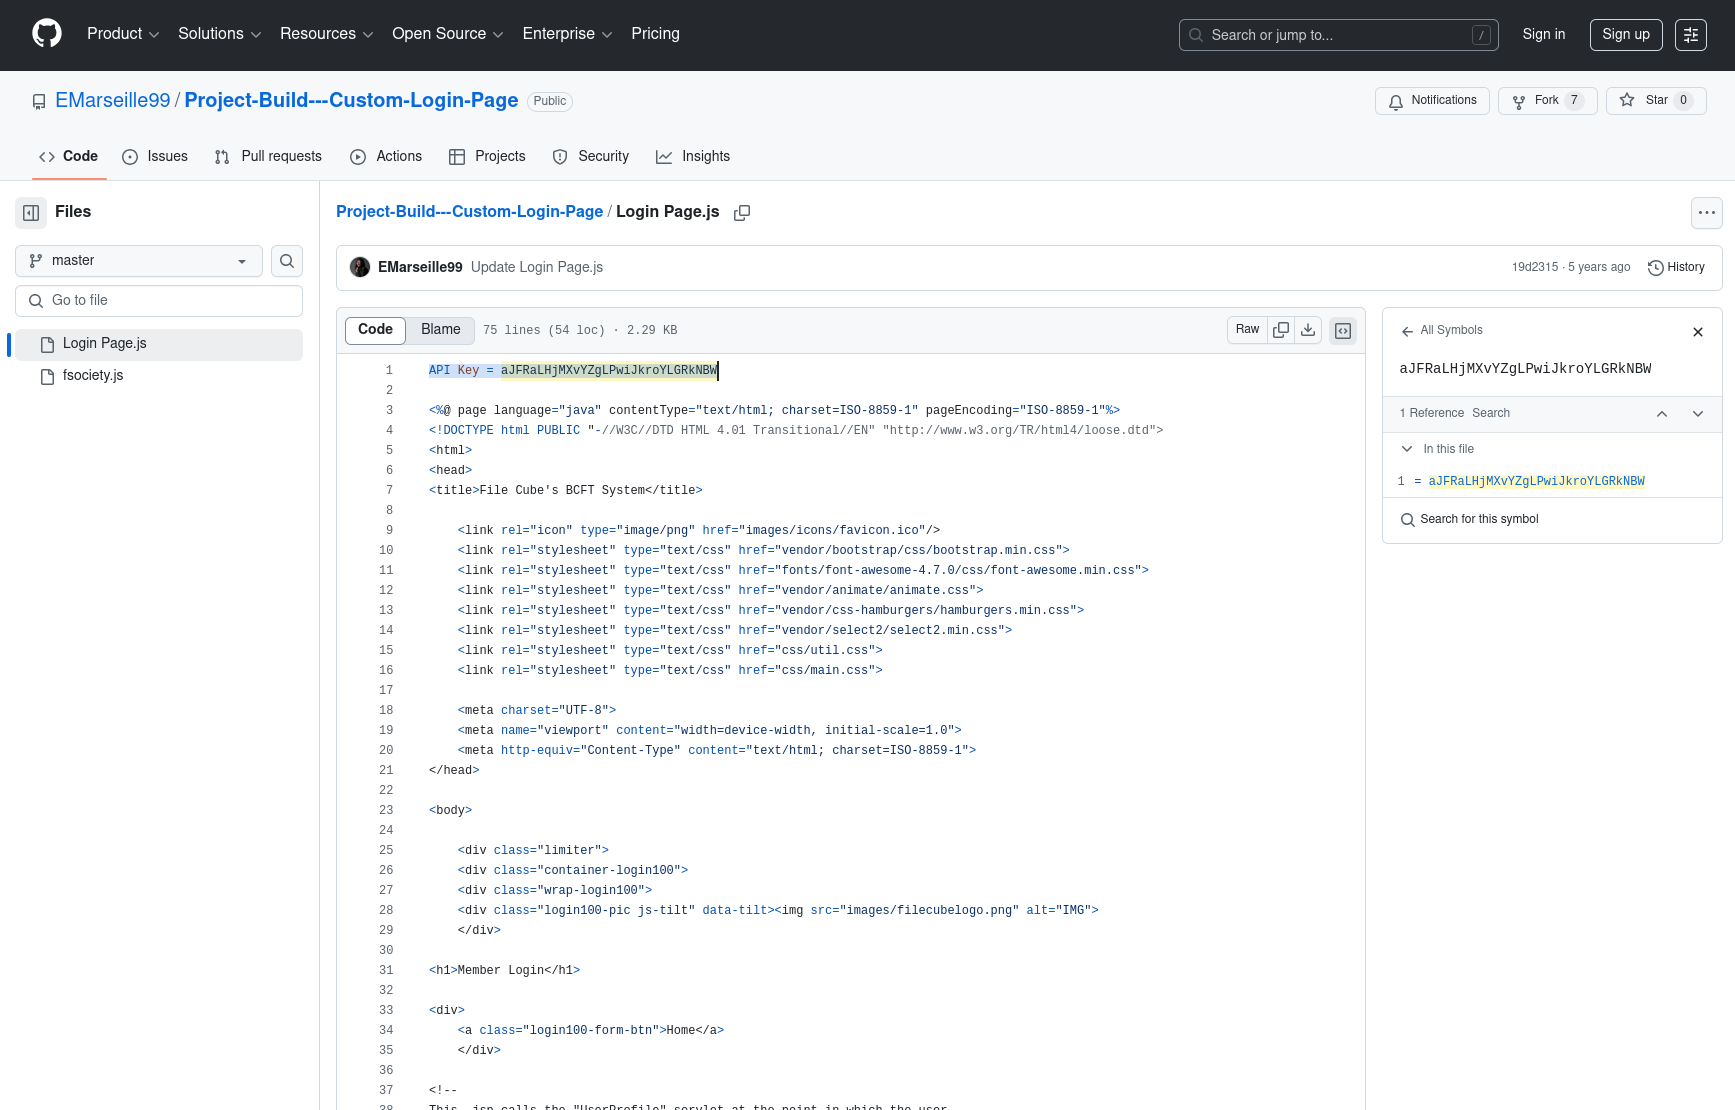Click Sign in link

[1543, 35]
